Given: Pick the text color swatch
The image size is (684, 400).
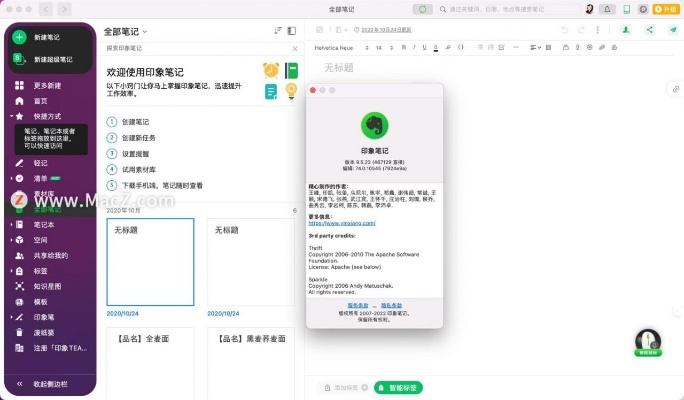Looking at the screenshot, I should (x=436, y=48).
